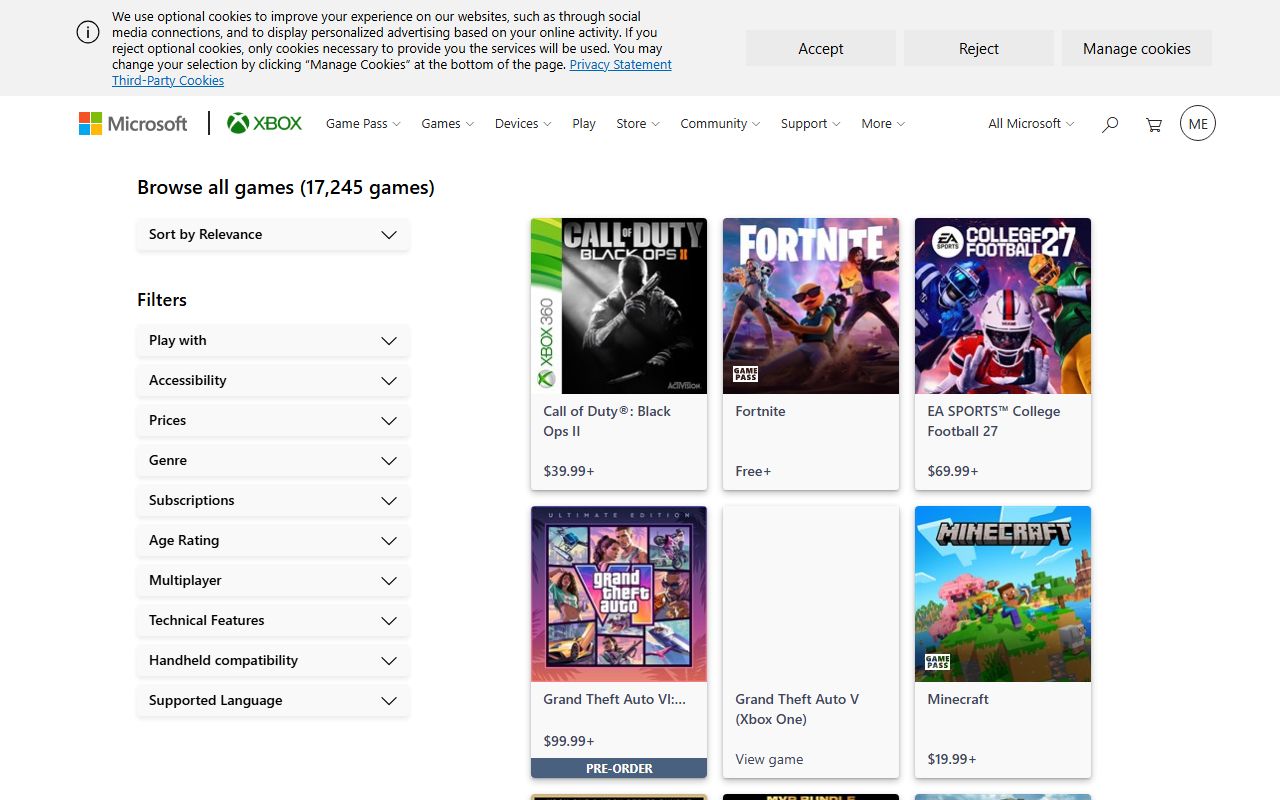This screenshot has height=800, width=1280.
Task: Open the Store menu
Action: pyautogui.click(x=638, y=123)
